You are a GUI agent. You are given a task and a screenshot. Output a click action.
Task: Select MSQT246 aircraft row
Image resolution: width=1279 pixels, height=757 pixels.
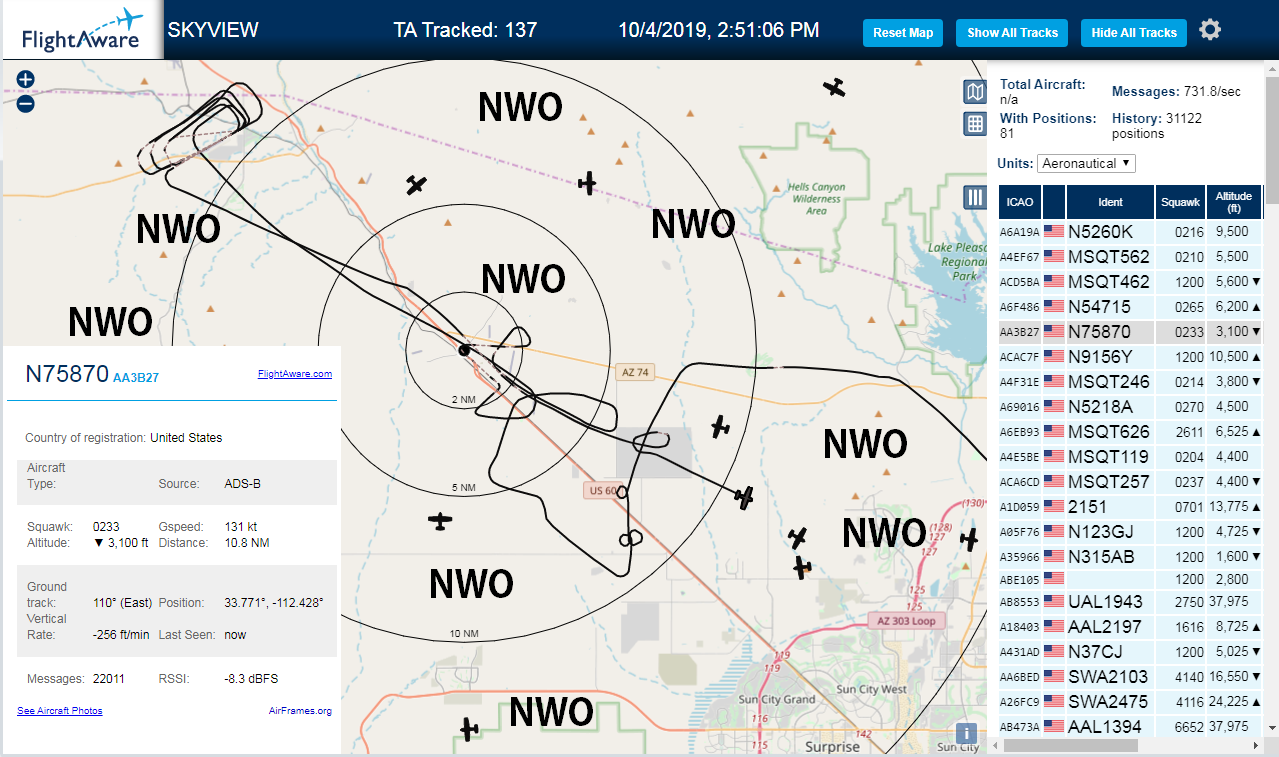[x=1131, y=381]
